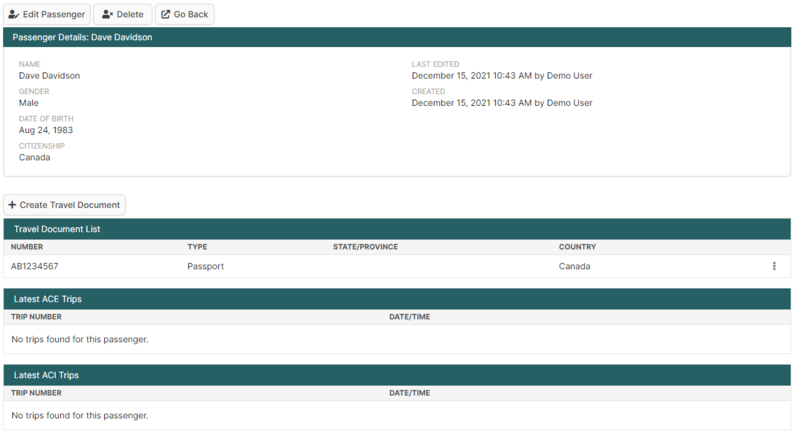Click the Passenger Details panel header
Image resolution: width=800 pixels, height=437 pixels.
click(x=82, y=37)
